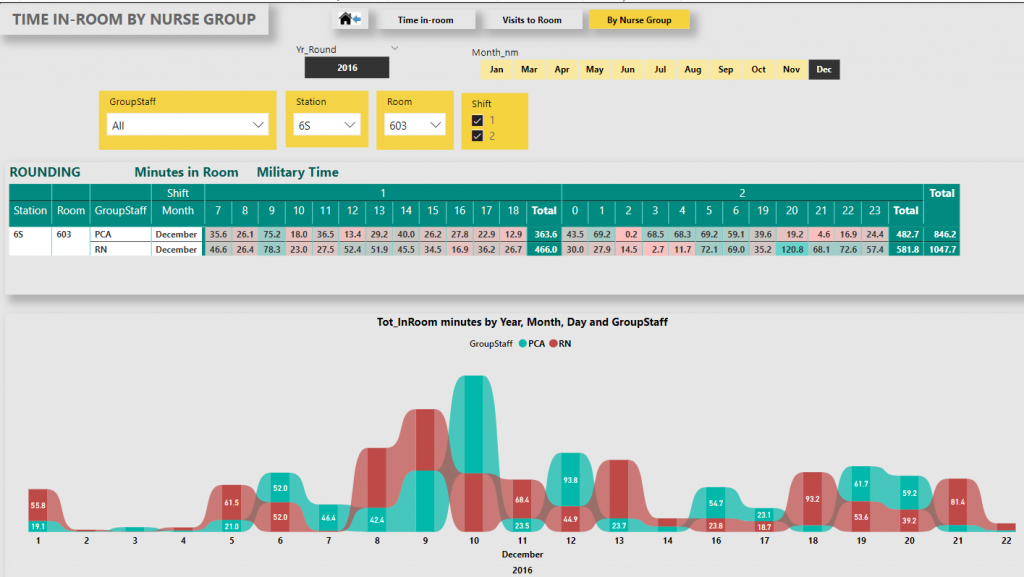Click the RN cell value 120.8
1024x577 pixels.
tap(791, 249)
